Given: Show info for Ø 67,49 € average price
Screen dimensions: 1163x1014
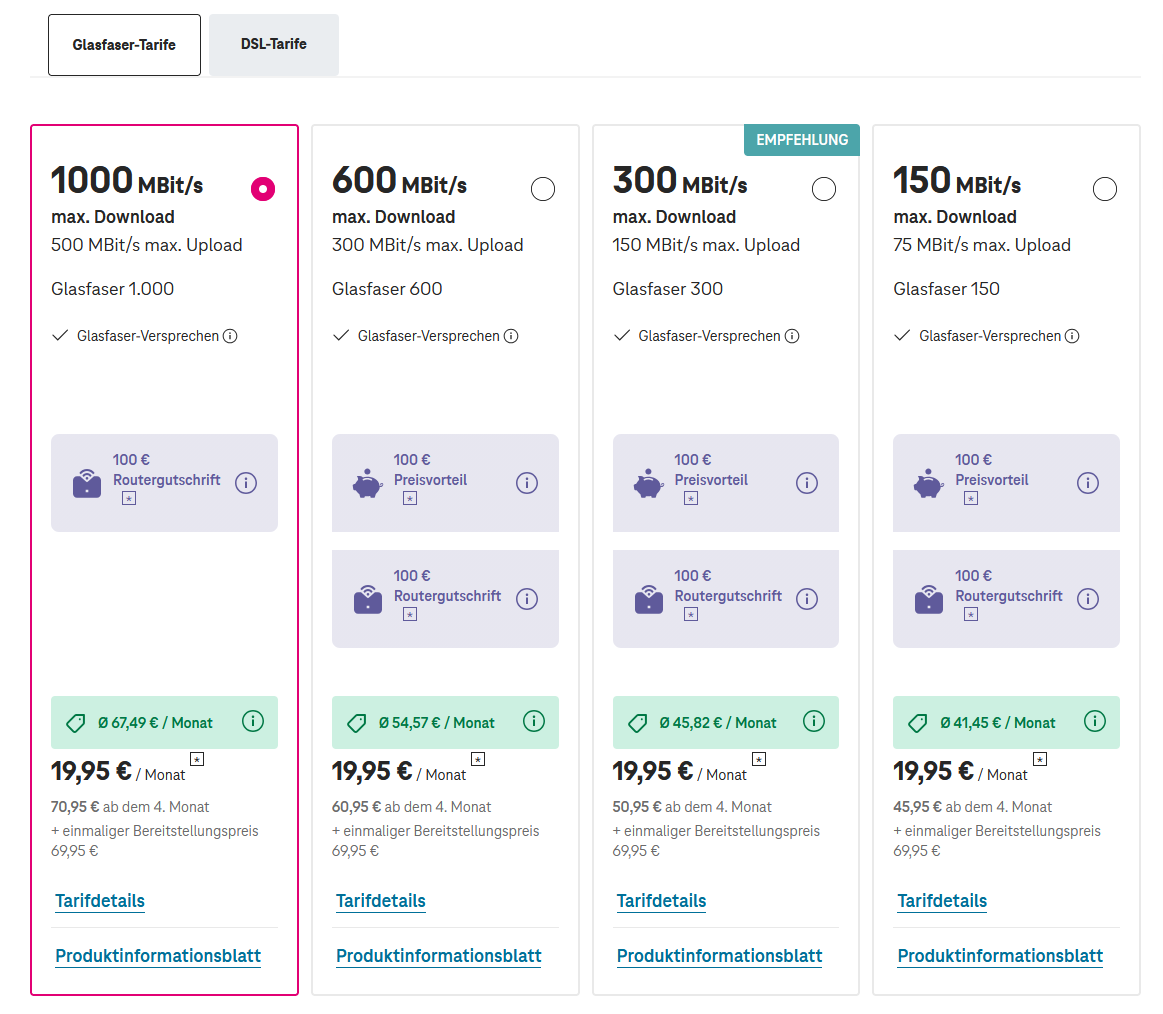Looking at the screenshot, I should coord(253,721).
